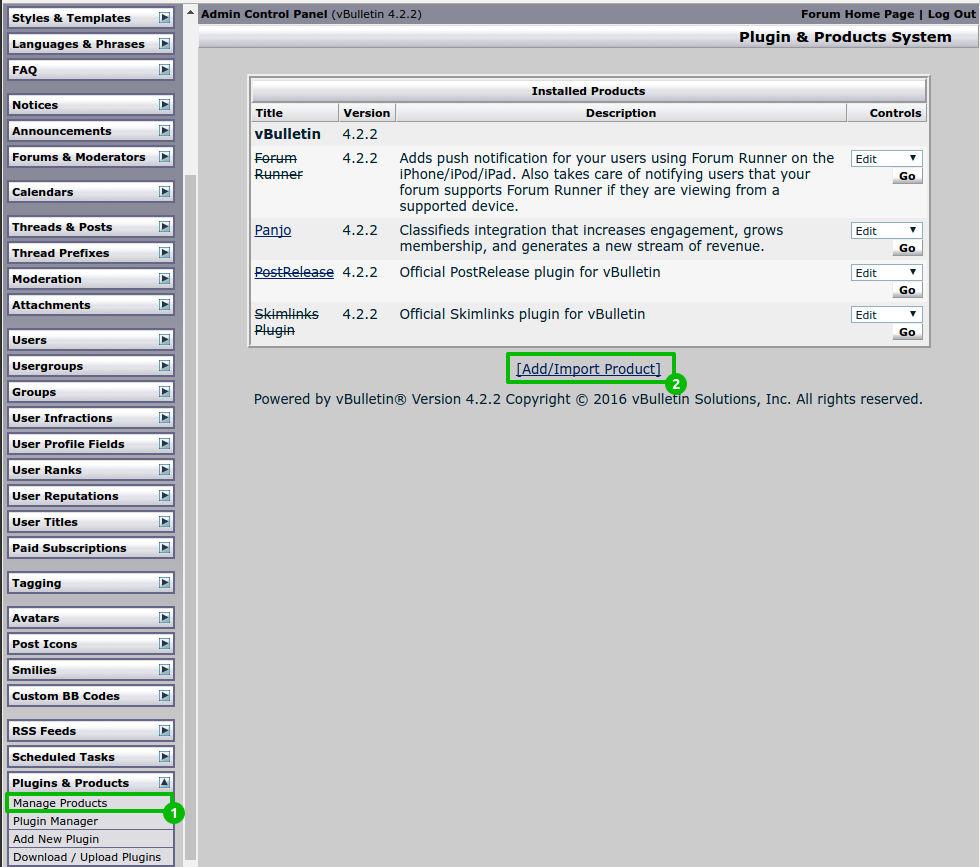Click Go button for PostRelease

[907, 290]
